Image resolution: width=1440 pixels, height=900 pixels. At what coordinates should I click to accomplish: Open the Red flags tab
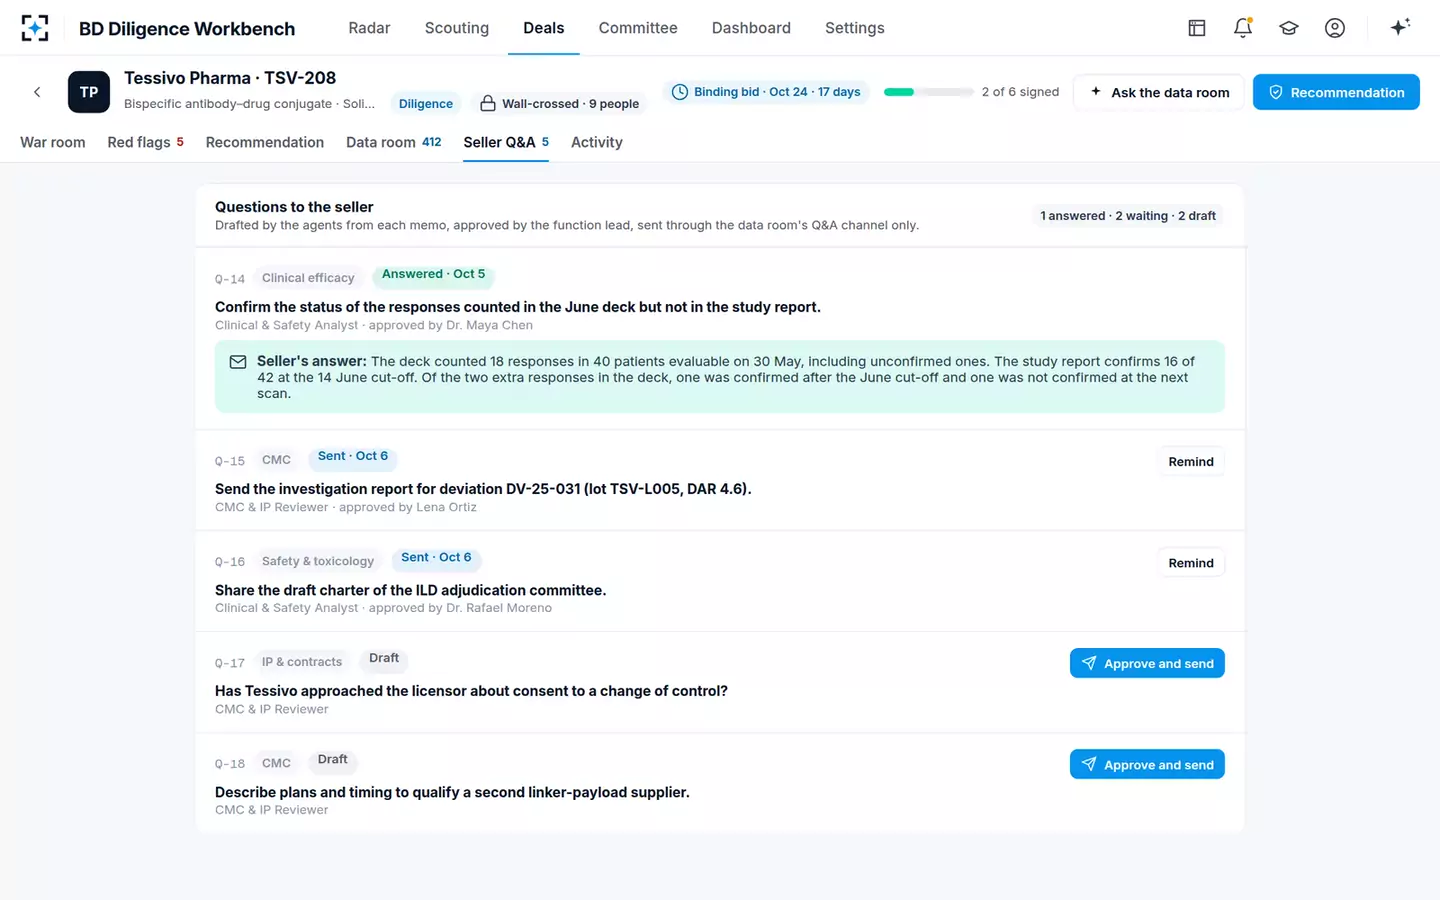click(x=146, y=142)
